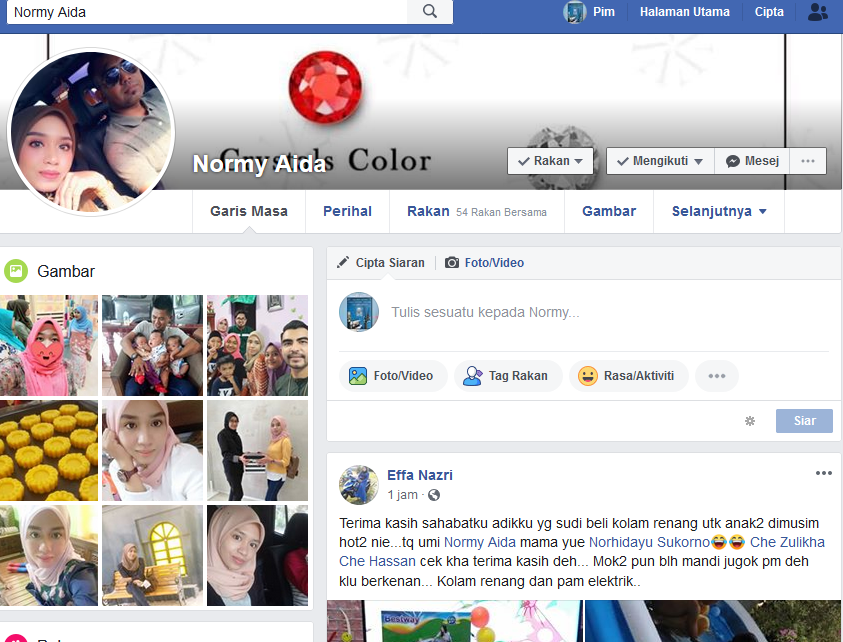Screen dimensions: 843x642
Task: Click the search magnifier icon
Action: [430, 12]
